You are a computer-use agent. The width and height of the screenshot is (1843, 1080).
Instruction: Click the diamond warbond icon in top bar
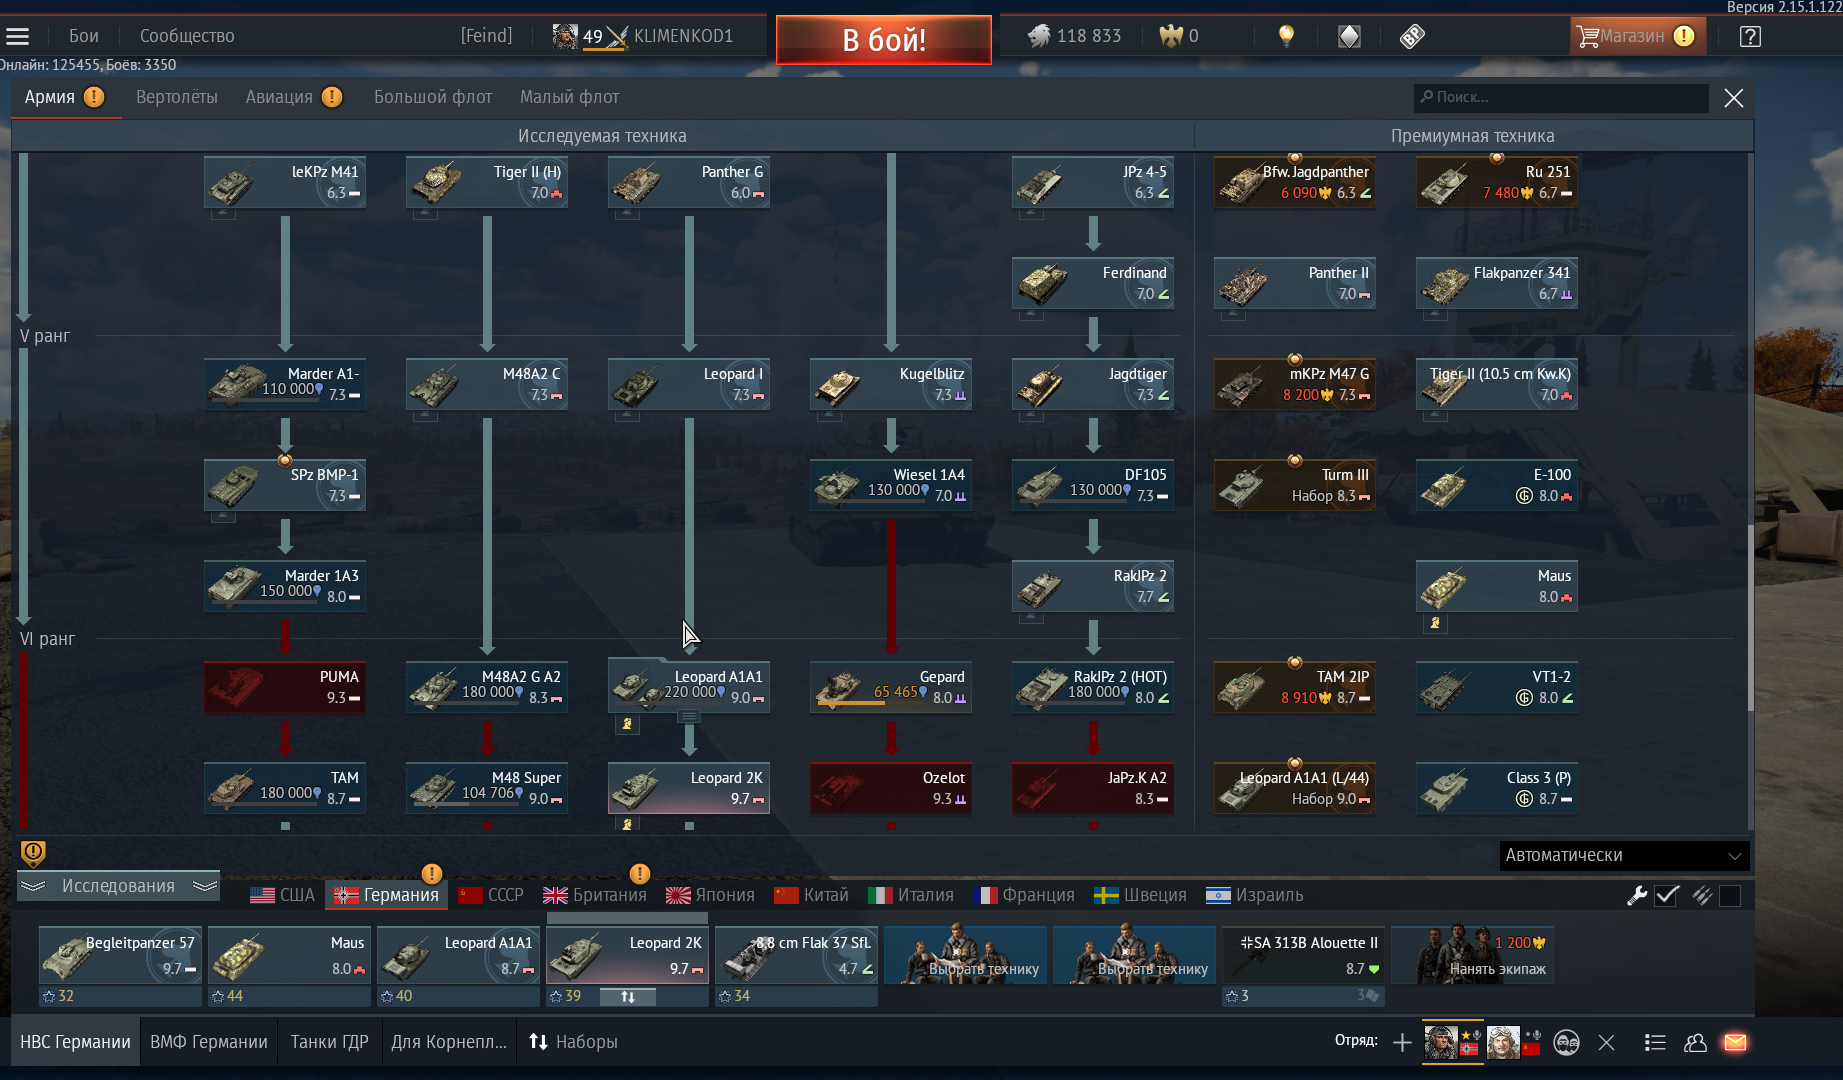[x=1349, y=37]
